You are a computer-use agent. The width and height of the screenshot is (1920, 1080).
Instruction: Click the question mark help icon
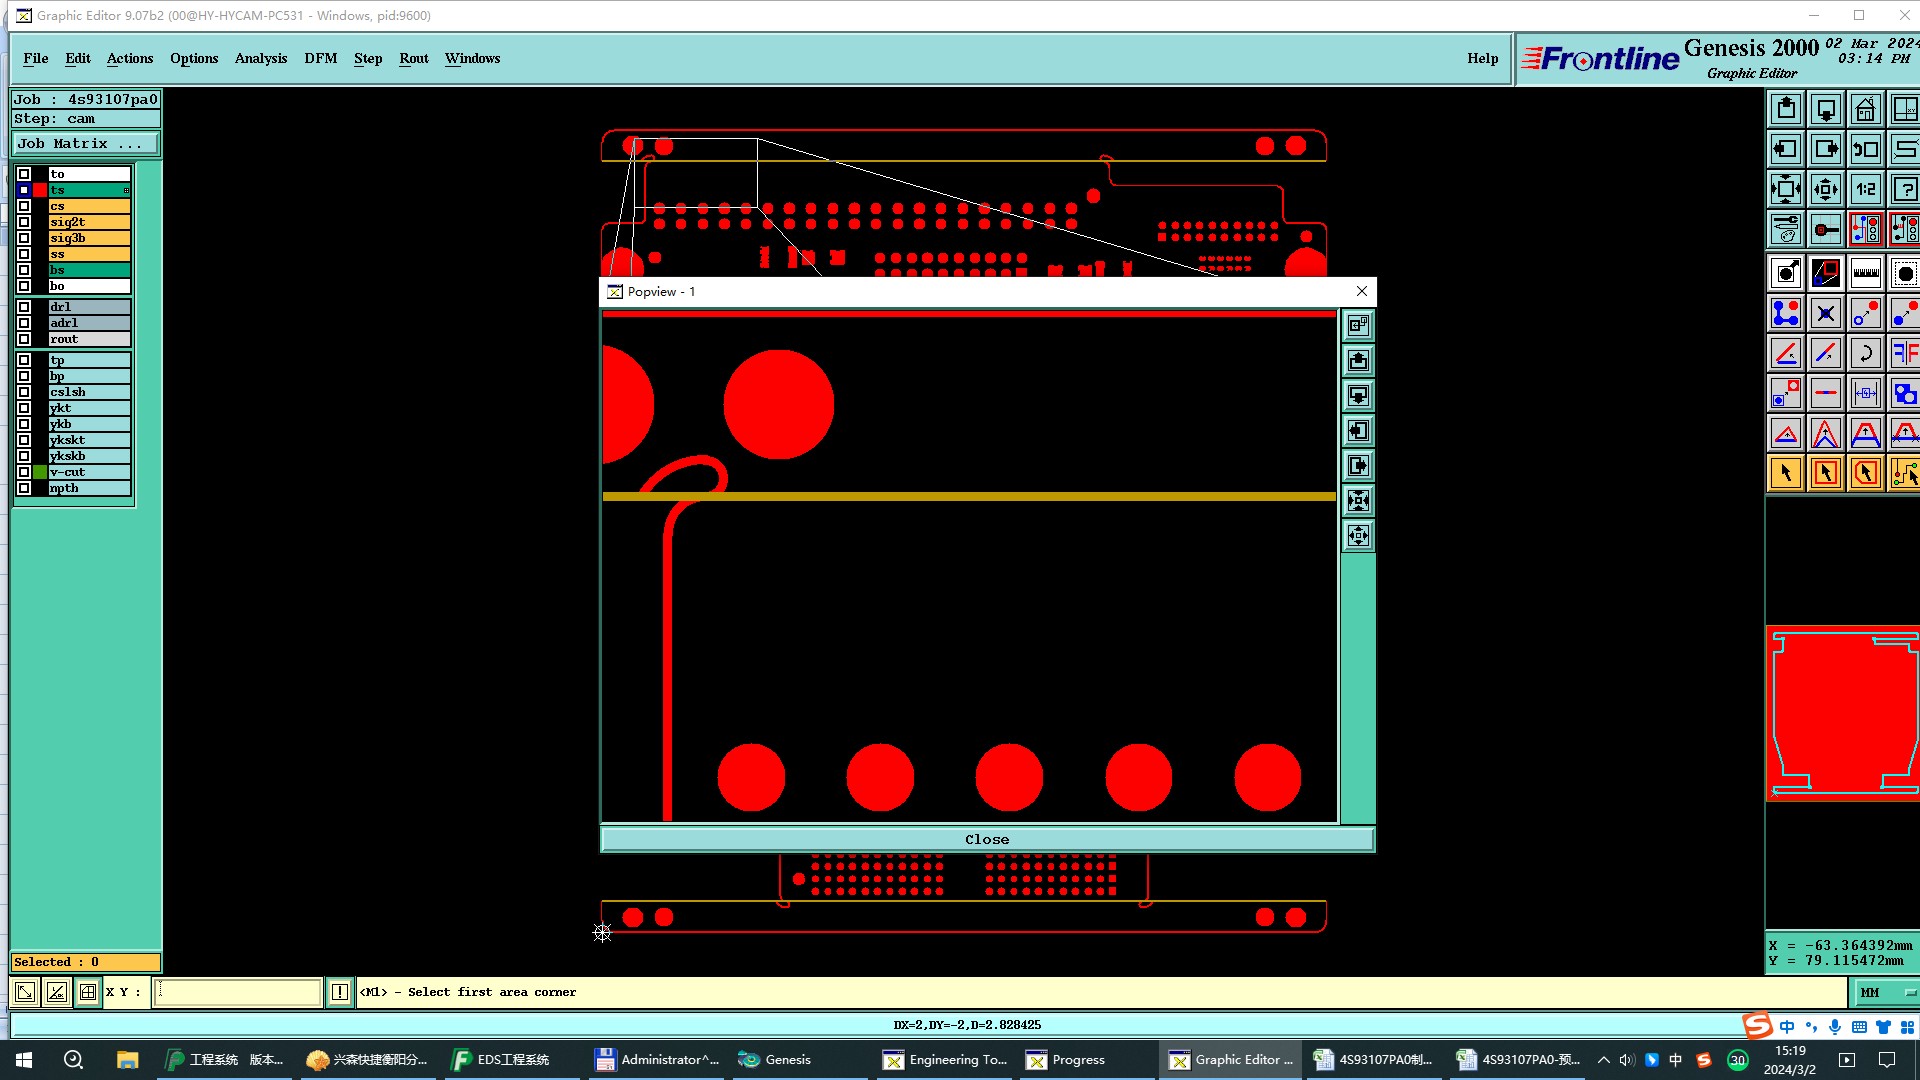click(1905, 189)
